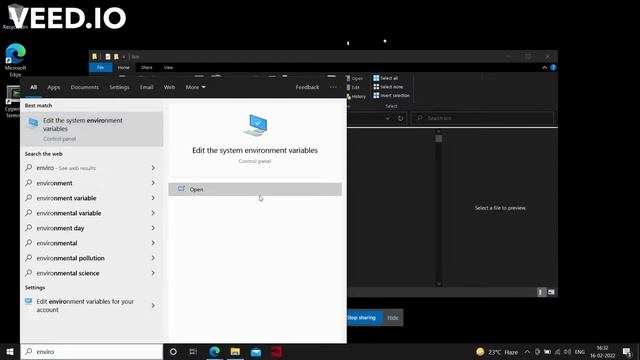Open the Microsoft Edge desktop shortcut
Image resolution: width=640 pixels, height=360 pixels.
[x=16, y=60]
